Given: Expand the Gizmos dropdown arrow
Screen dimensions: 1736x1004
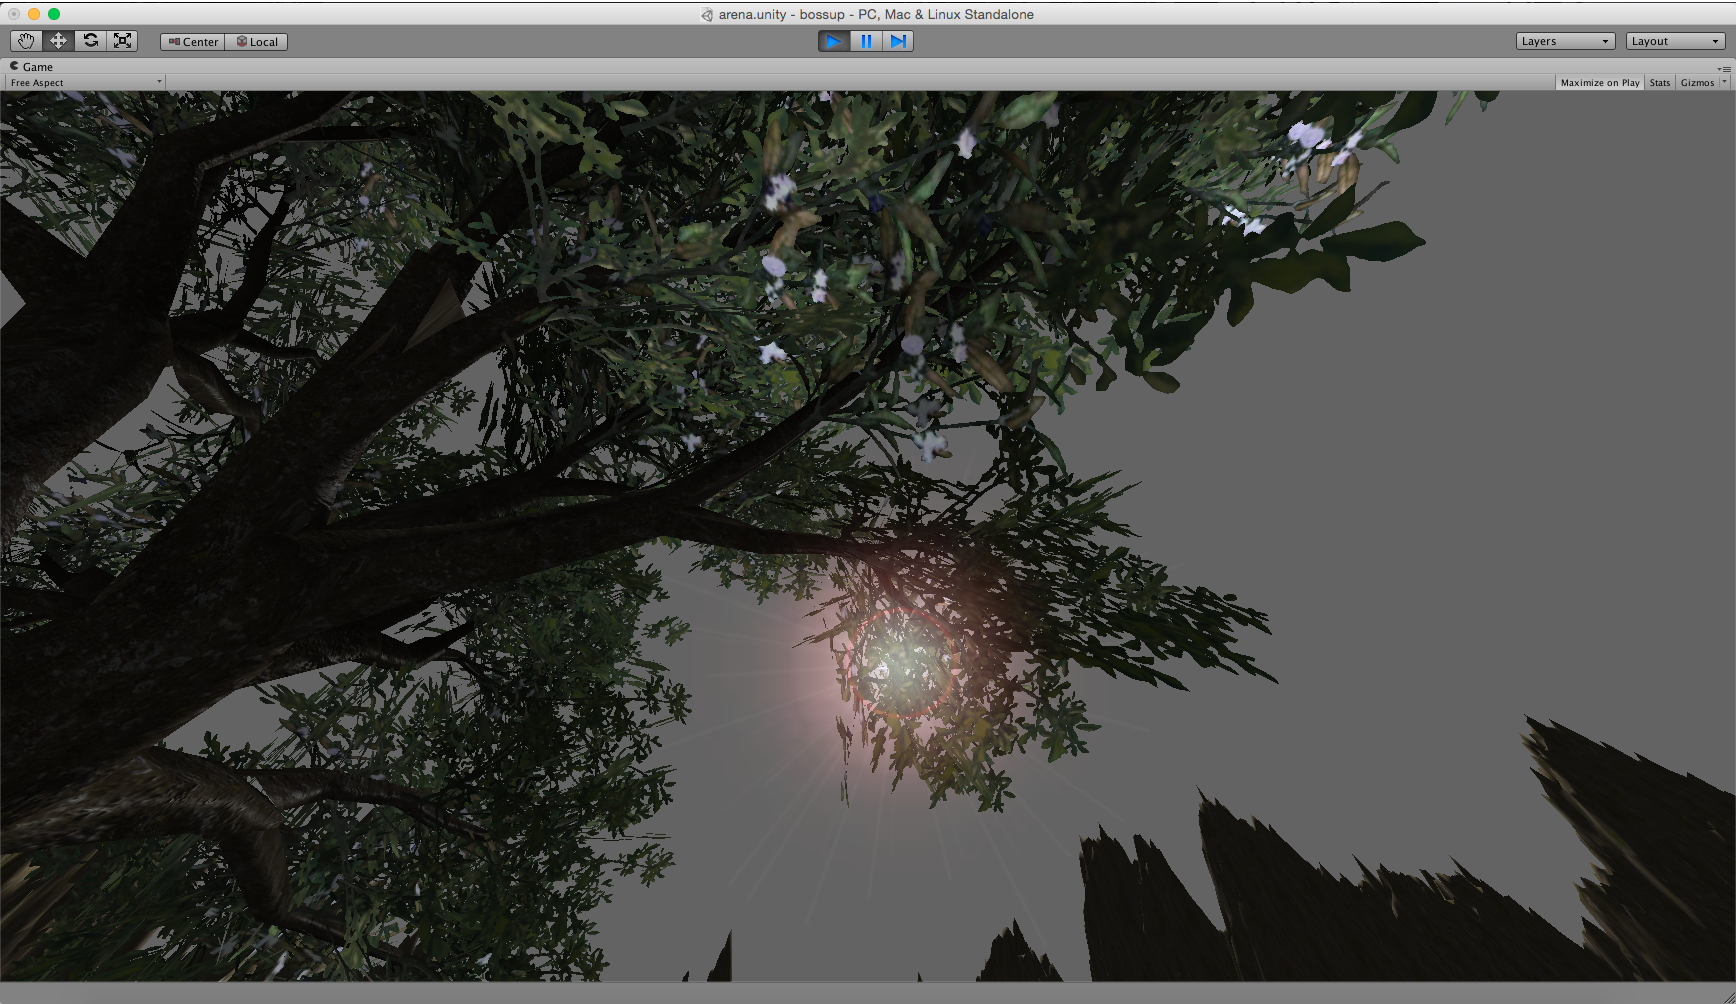Looking at the screenshot, I should (1724, 82).
